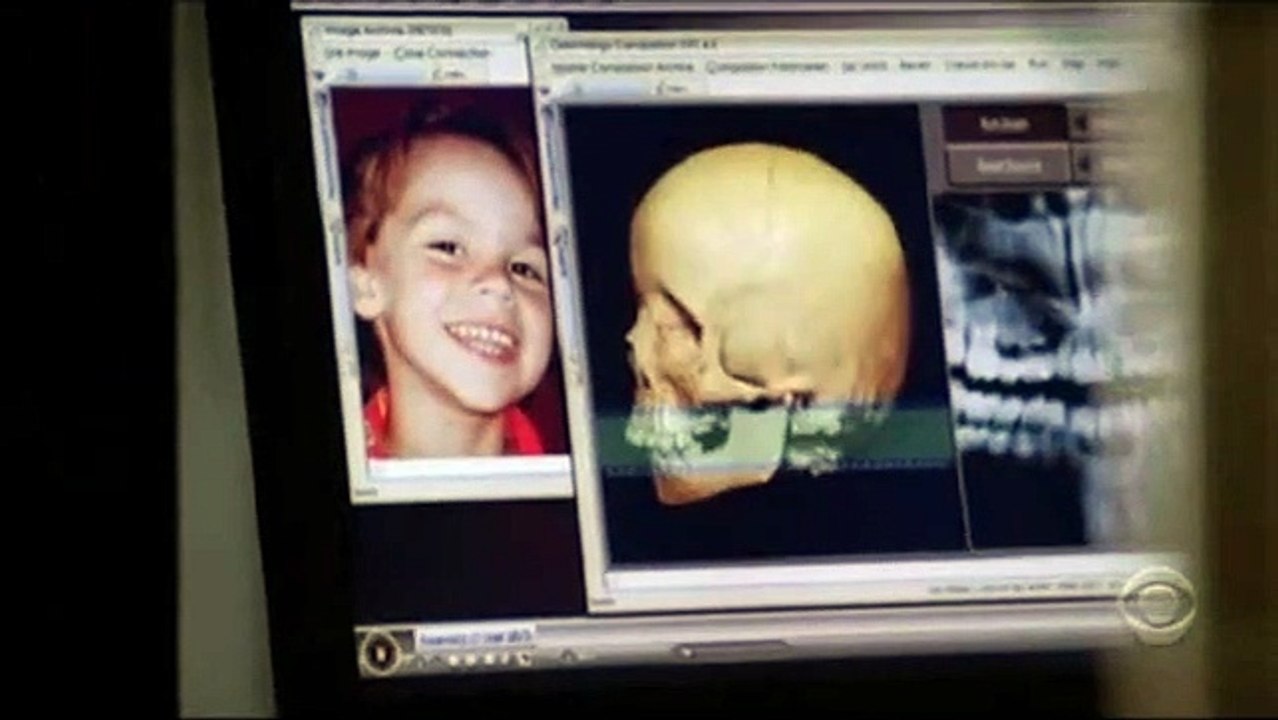Select the child's photo in Image Archive window
The image size is (1278, 720).
coord(450,273)
